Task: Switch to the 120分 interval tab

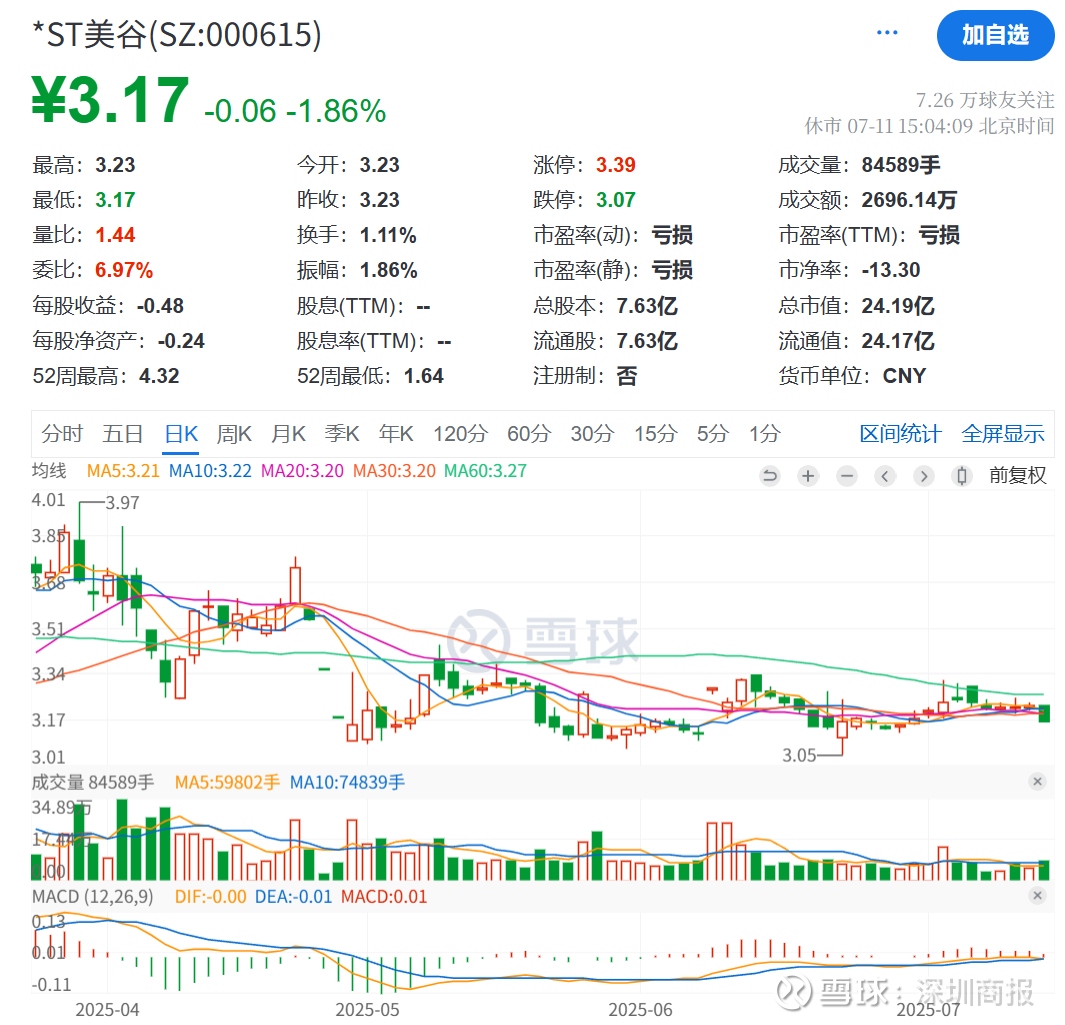Action: (x=461, y=433)
